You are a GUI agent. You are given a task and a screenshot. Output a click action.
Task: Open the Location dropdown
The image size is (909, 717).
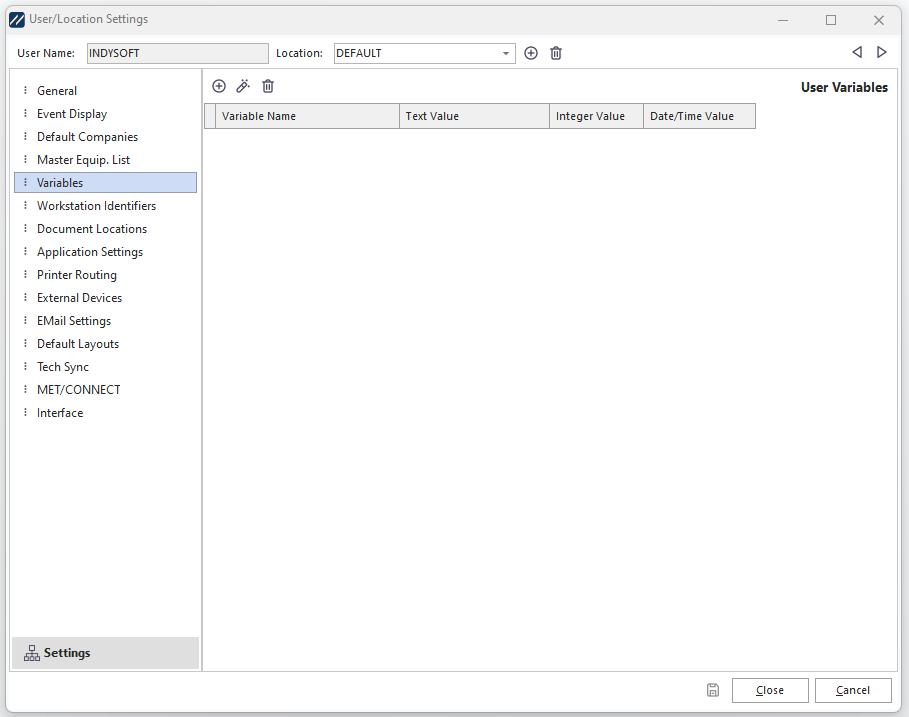506,53
